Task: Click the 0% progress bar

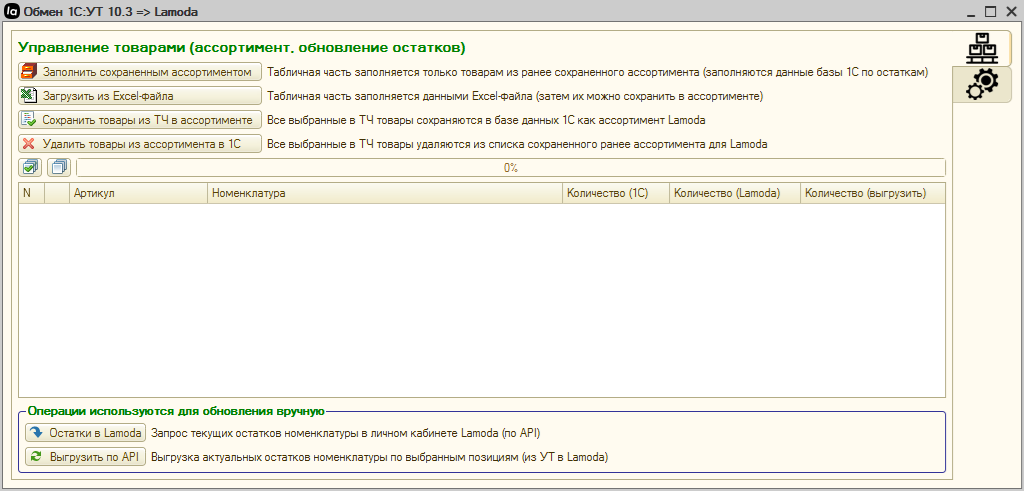Action: click(x=511, y=168)
